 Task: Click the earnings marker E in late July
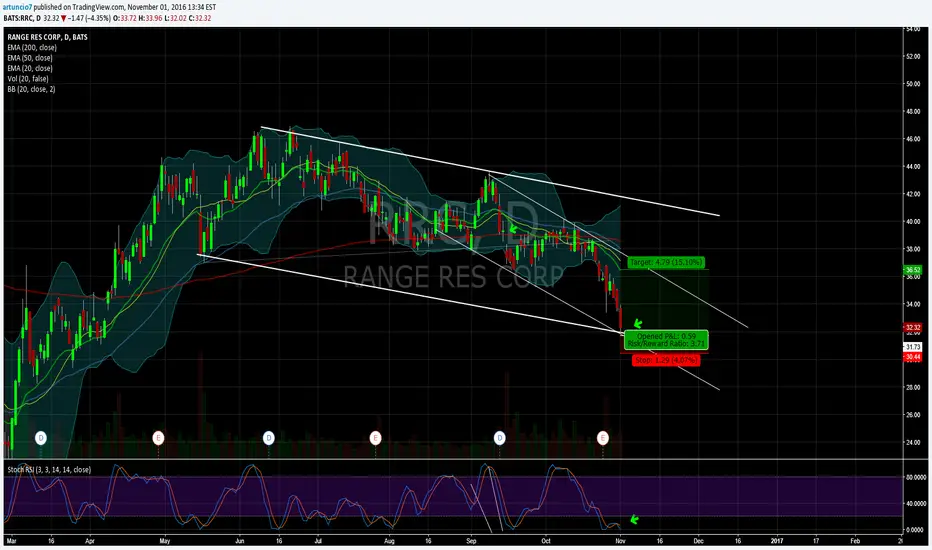375,438
